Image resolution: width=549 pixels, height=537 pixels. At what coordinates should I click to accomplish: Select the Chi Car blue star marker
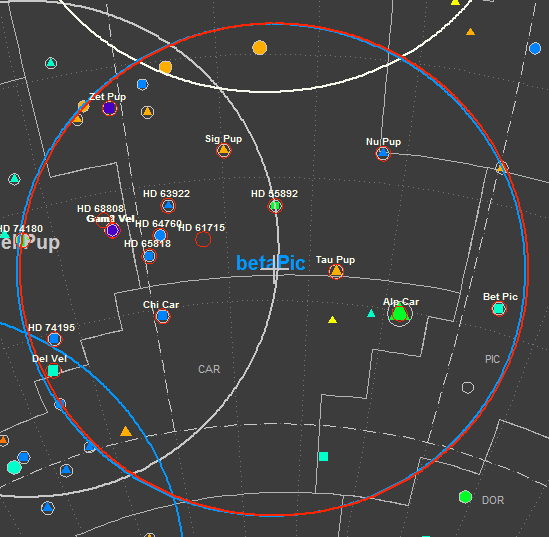click(162, 316)
